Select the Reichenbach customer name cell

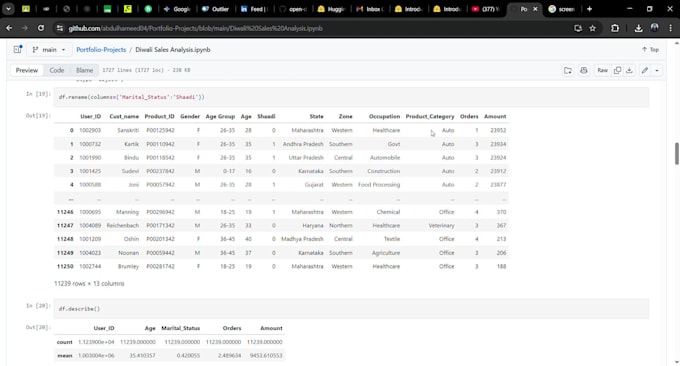123,225
